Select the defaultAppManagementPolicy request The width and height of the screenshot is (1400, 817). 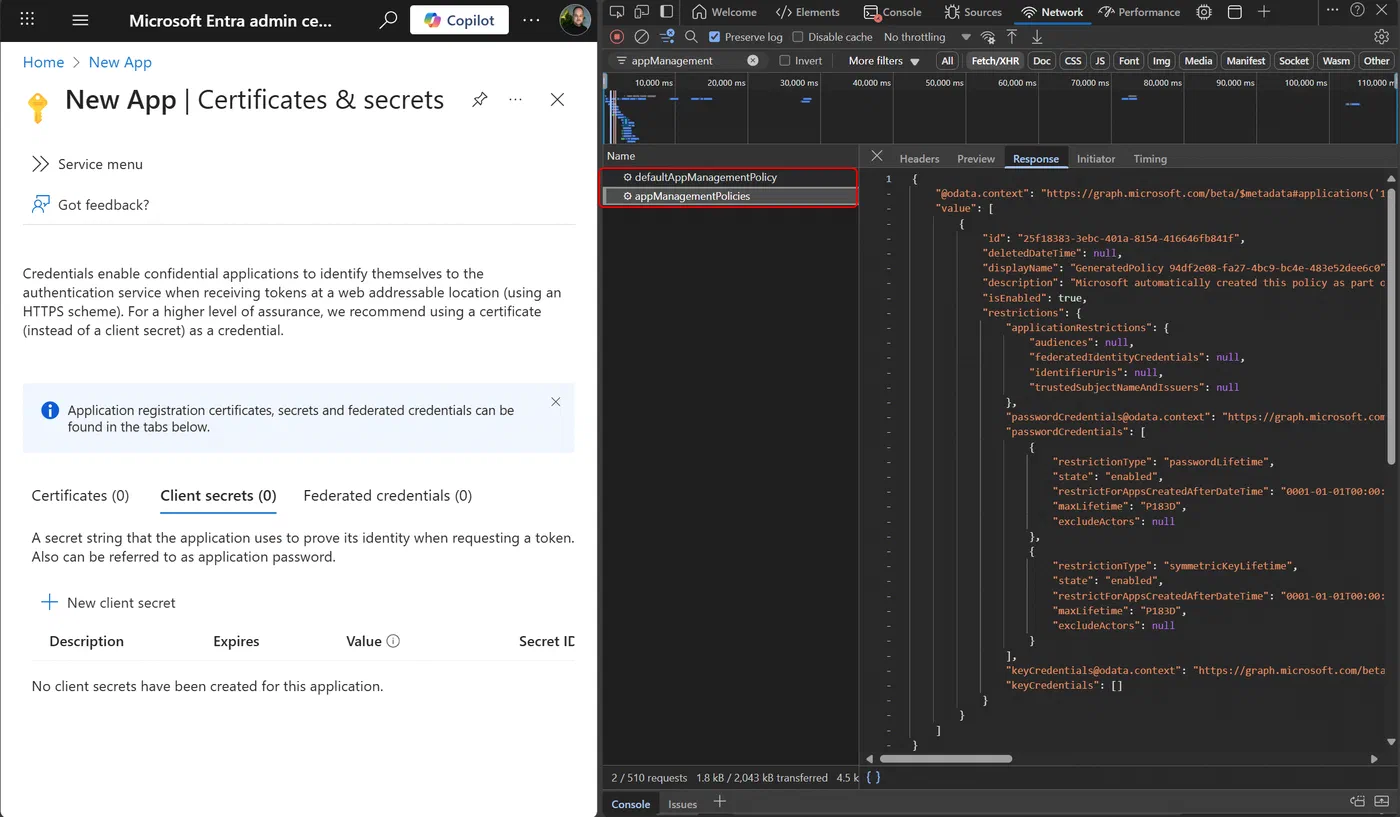[731, 177]
